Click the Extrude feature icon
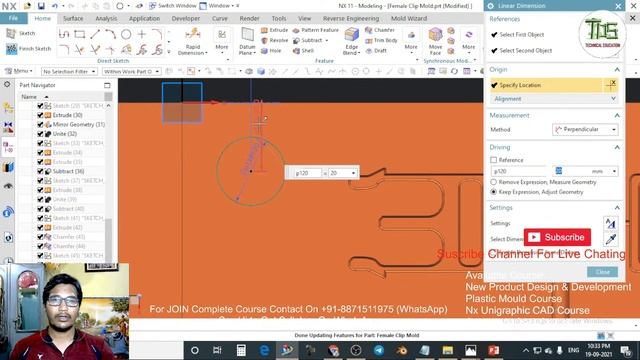640x360 pixels. click(x=264, y=30)
